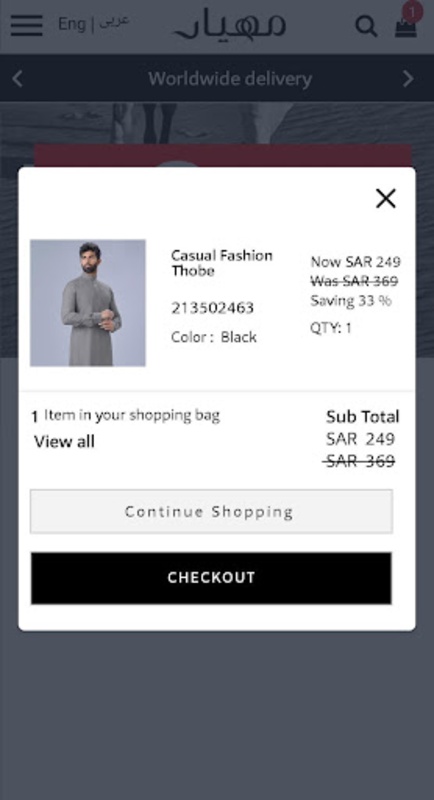The height and width of the screenshot is (800, 434).
Task: Click the search magnifier icon
Action: pyautogui.click(x=366, y=26)
